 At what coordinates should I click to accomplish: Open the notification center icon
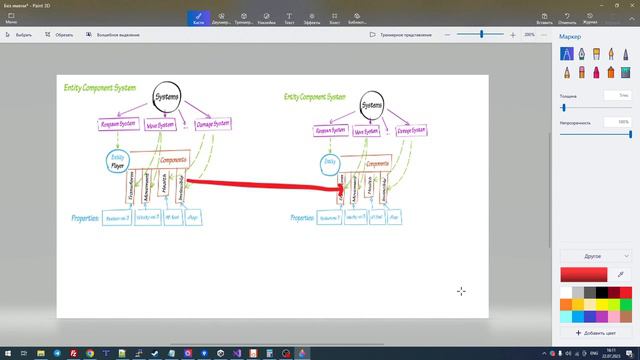tap(629, 353)
